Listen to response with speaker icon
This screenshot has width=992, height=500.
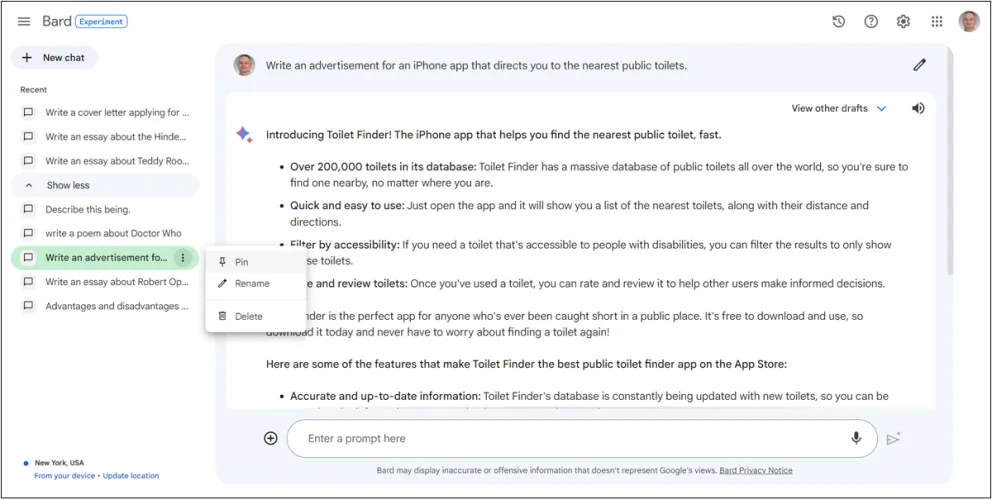click(918, 108)
